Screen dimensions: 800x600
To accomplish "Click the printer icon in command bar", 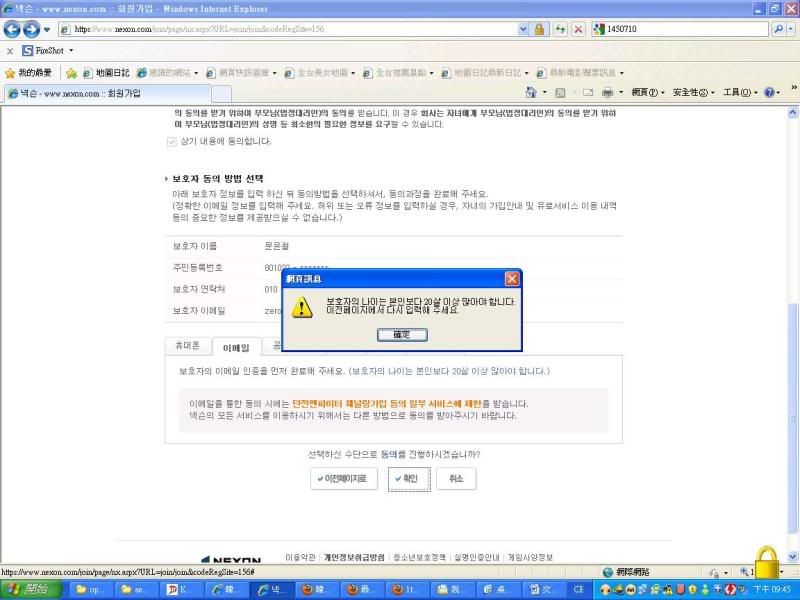I will point(607,93).
